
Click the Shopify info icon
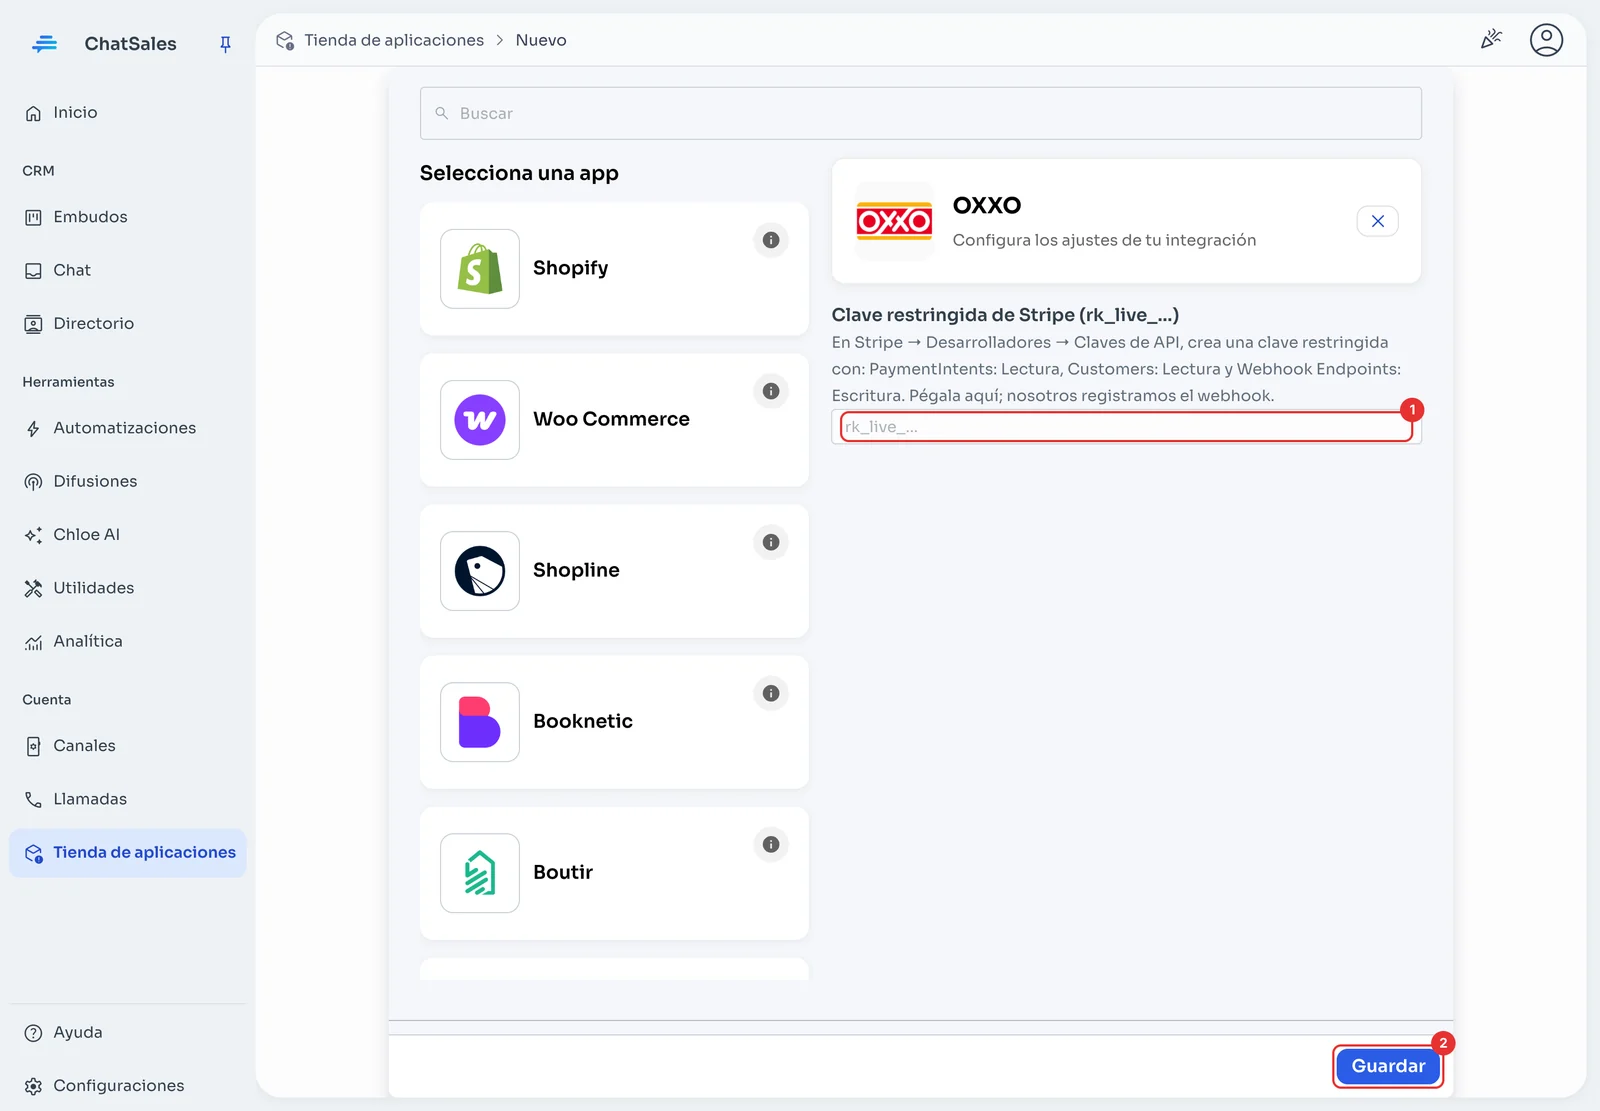pos(770,240)
